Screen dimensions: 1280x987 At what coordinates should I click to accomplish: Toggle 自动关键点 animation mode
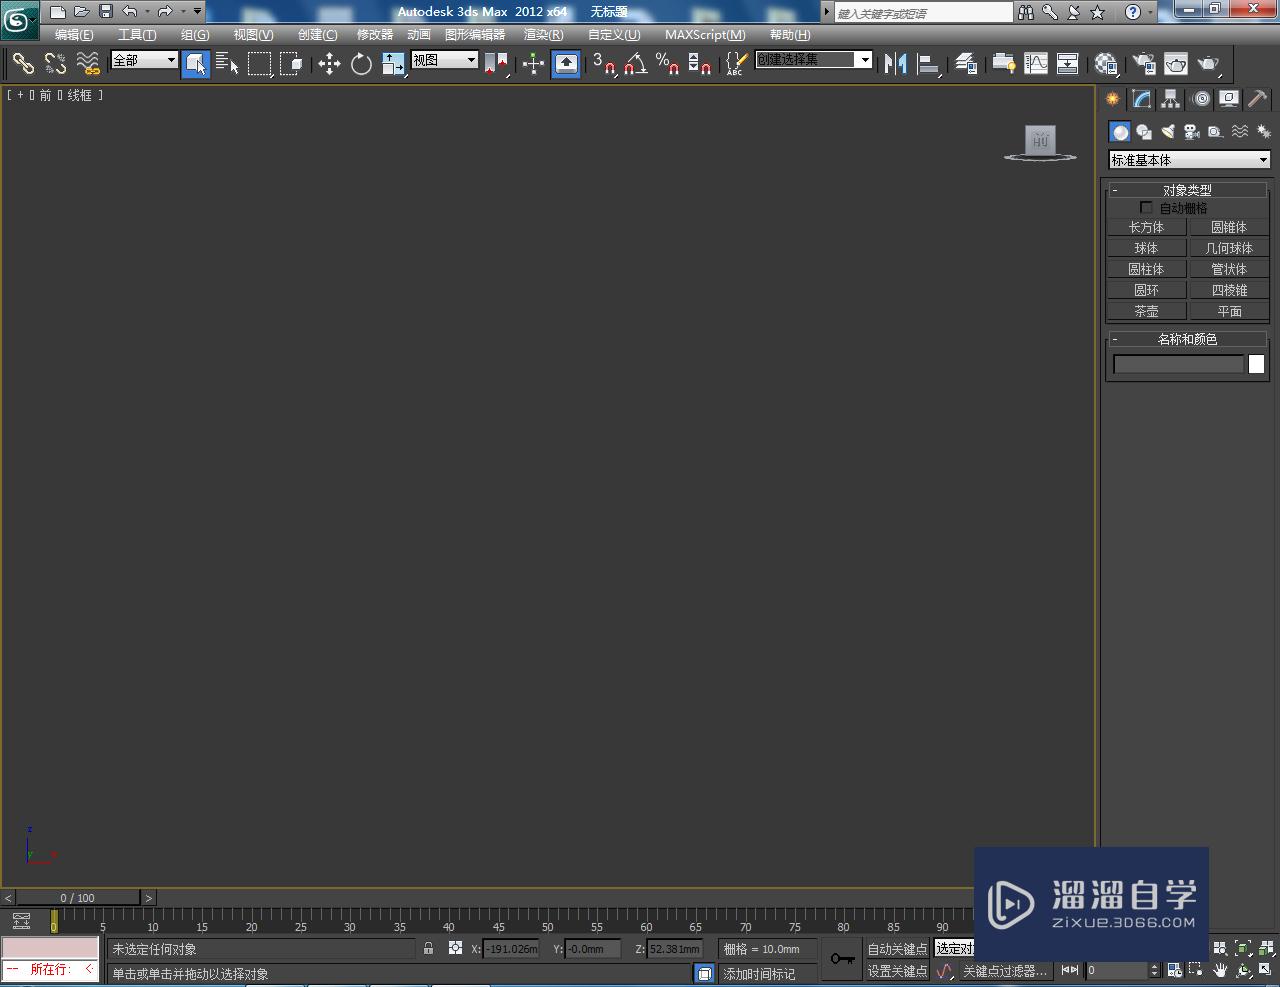coord(896,948)
